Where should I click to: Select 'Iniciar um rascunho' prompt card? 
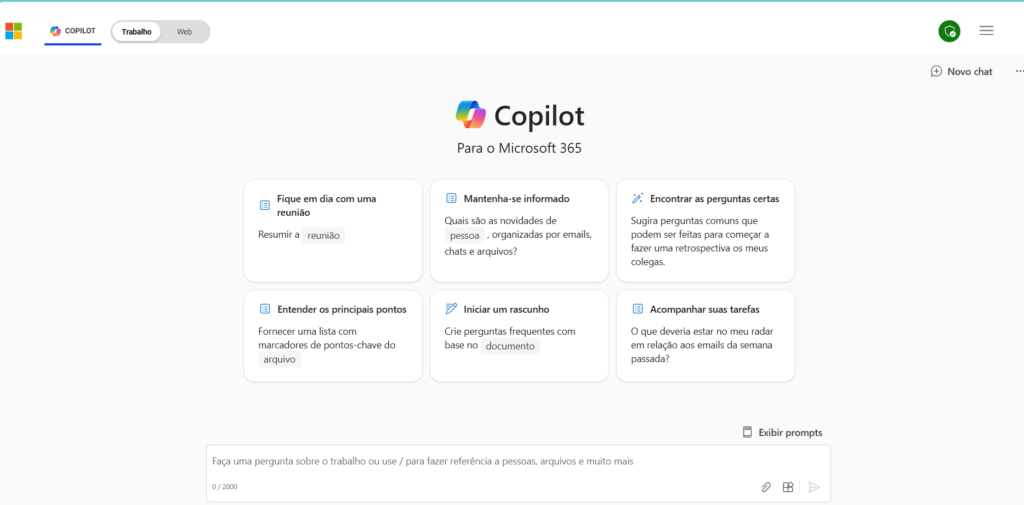[519, 336]
